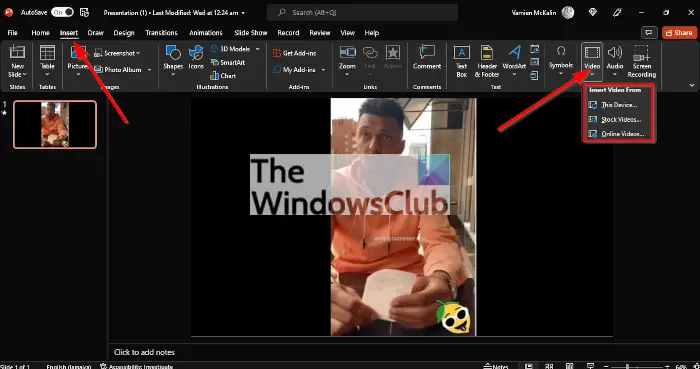Screen dimensions: 700x369
Task: Open the Symbols dropdown
Action: [561, 61]
